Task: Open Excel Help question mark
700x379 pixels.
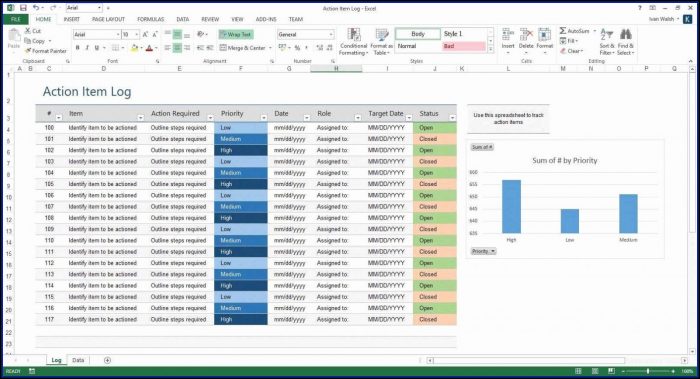Action: click(x=640, y=8)
